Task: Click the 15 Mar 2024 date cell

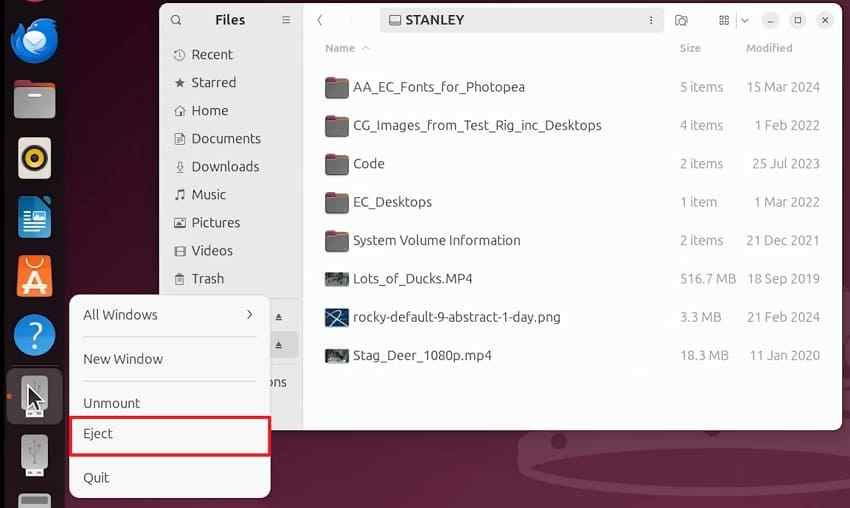Action: pyautogui.click(x=783, y=87)
